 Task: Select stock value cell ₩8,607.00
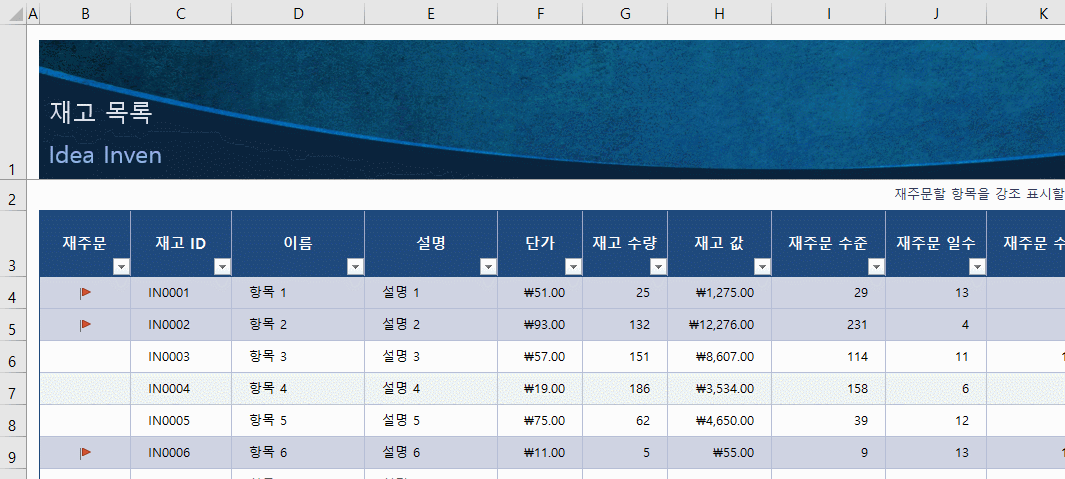coord(719,357)
